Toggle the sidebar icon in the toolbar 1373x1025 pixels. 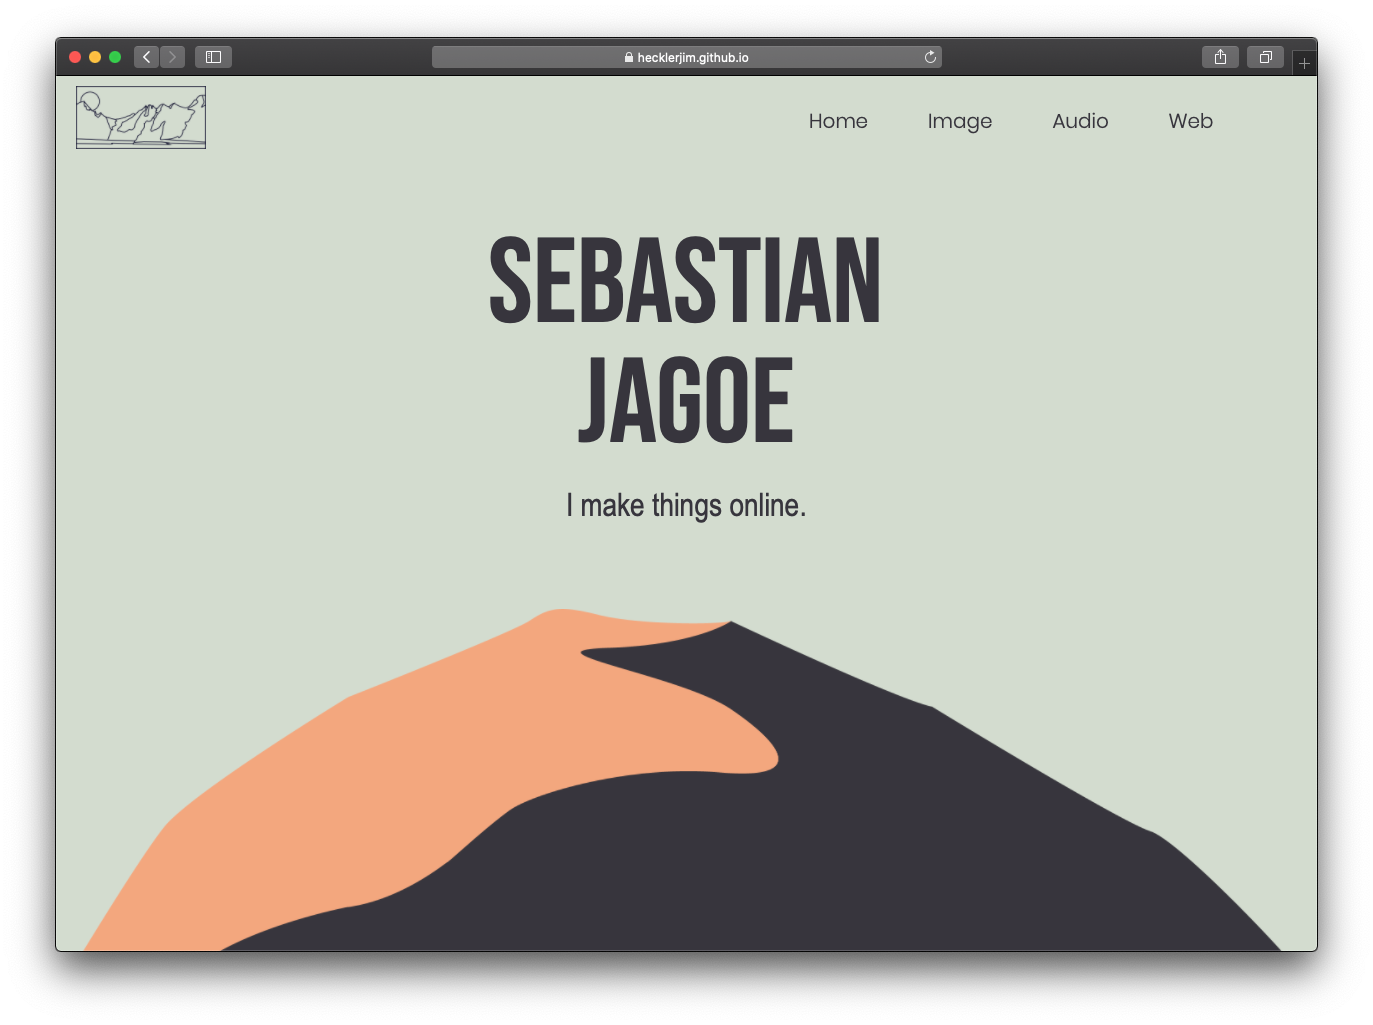click(x=212, y=57)
